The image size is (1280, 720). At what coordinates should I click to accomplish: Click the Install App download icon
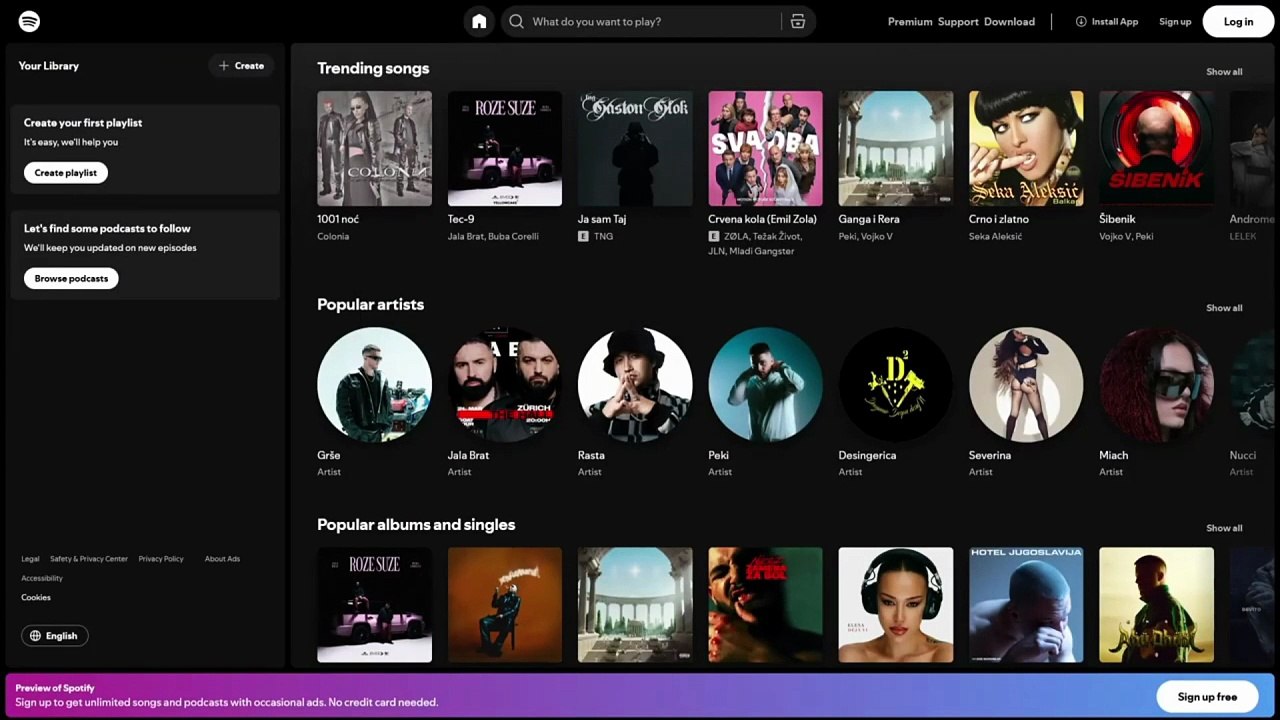tap(1081, 21)
